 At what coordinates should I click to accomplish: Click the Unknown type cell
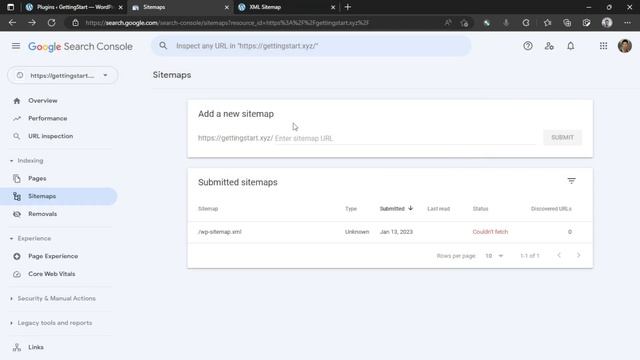[357, 232]
